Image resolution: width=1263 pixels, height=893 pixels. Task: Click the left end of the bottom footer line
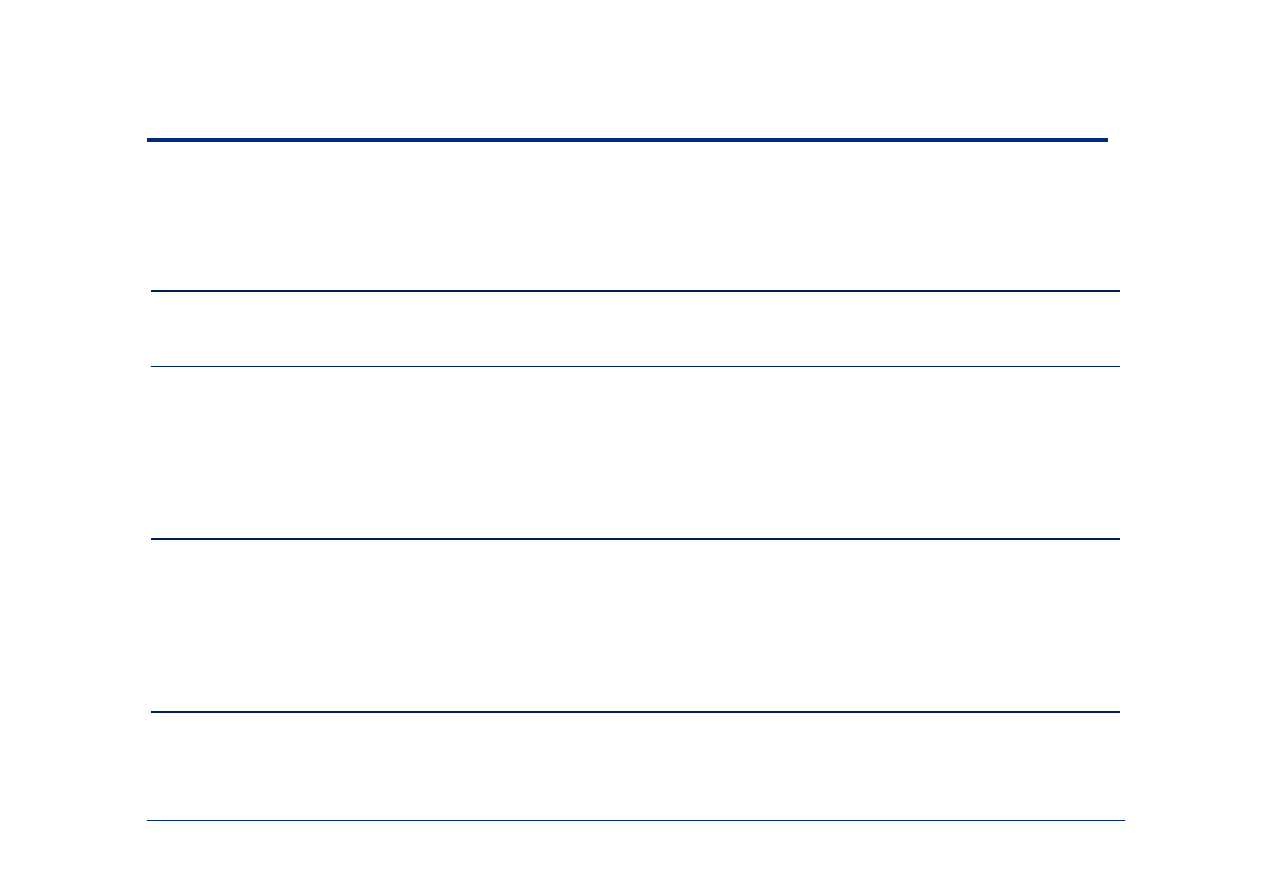point(150,821)
